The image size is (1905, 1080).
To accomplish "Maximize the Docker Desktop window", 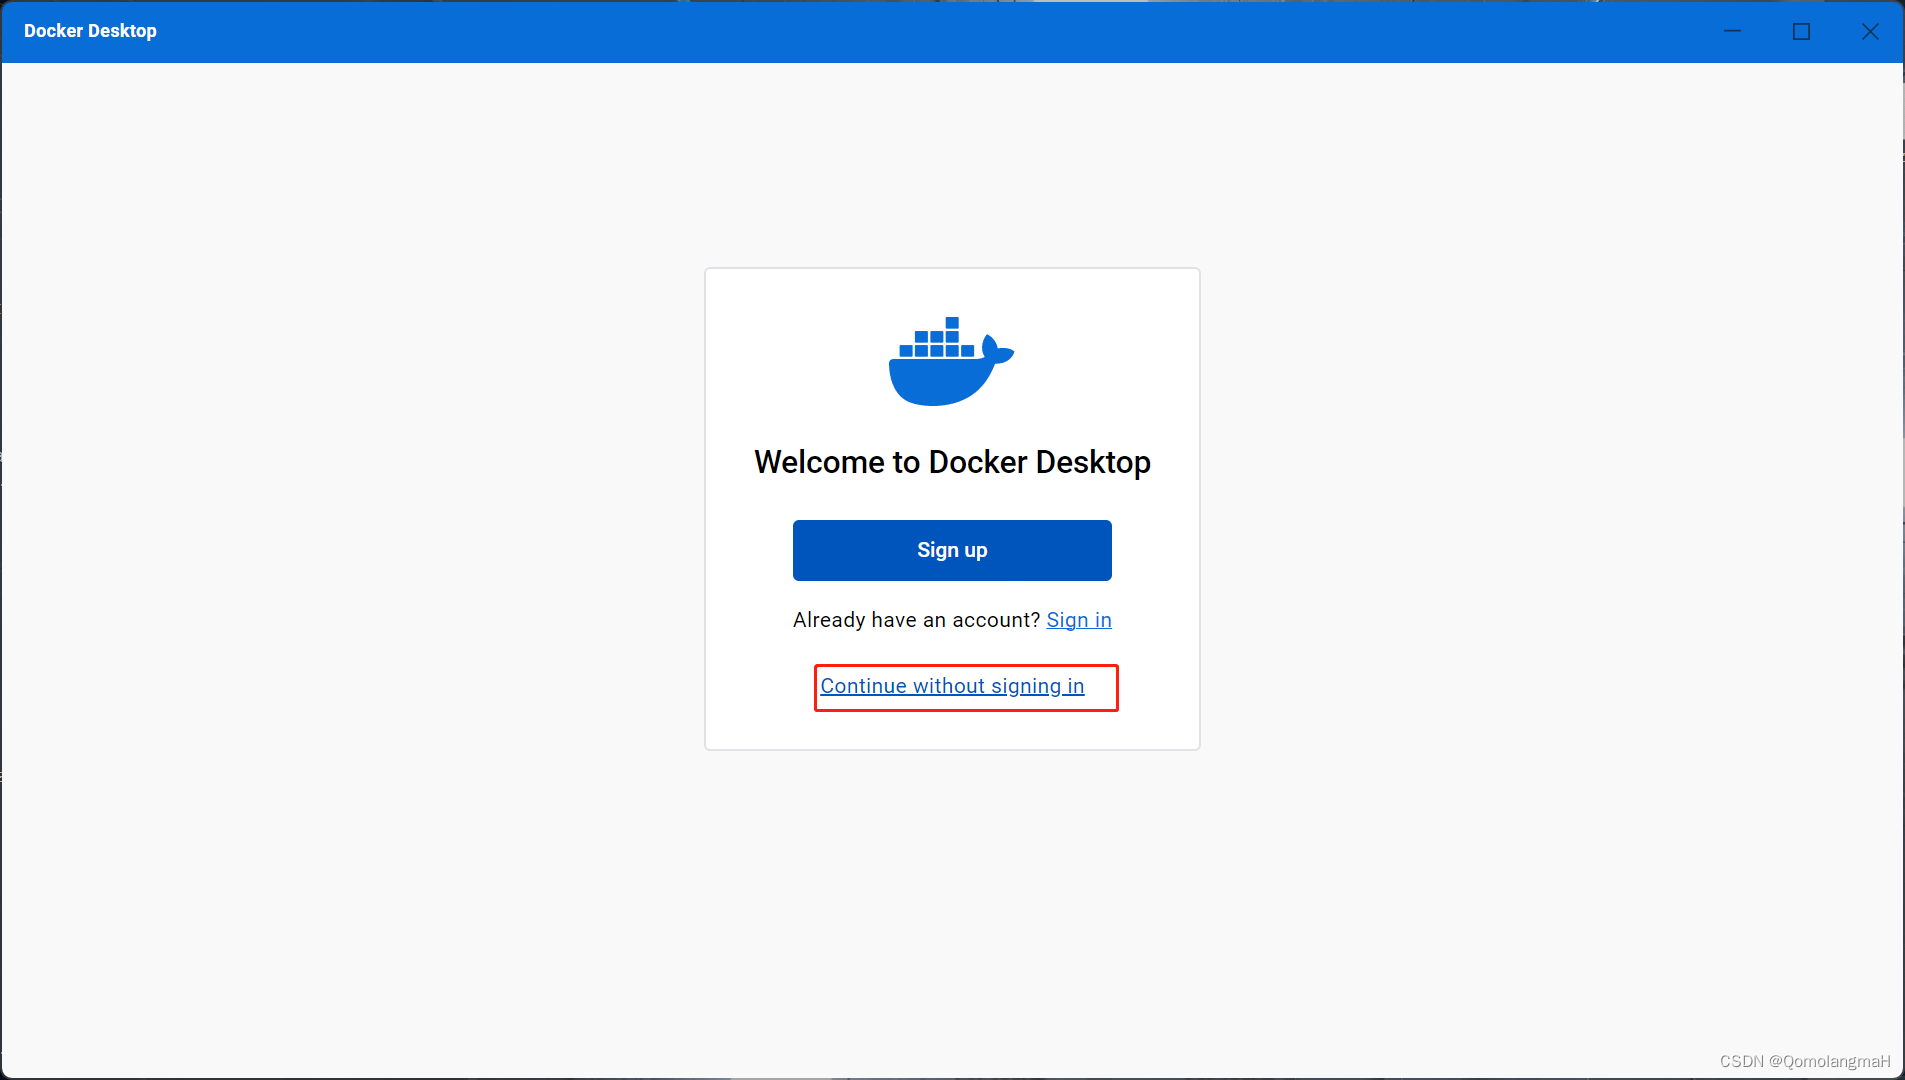I will tap(1801, 31).
